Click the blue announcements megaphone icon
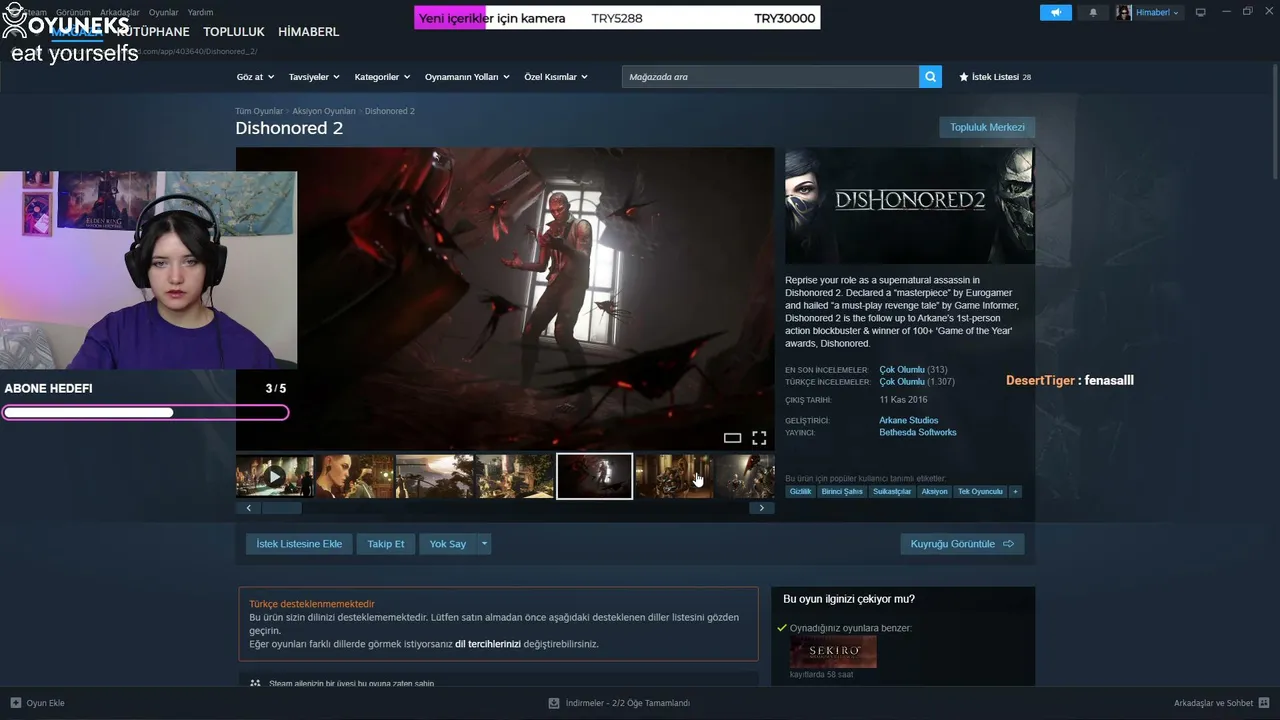This screenshot has height=720, width=1280. pos(1056,12)
